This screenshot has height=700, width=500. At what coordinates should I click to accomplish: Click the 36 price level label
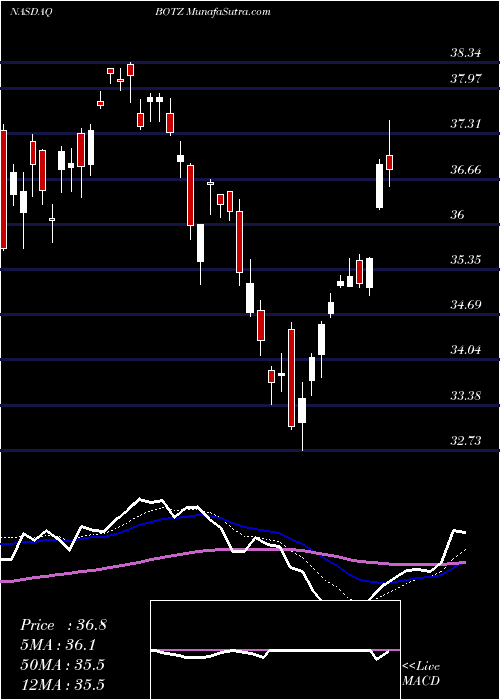458,215
